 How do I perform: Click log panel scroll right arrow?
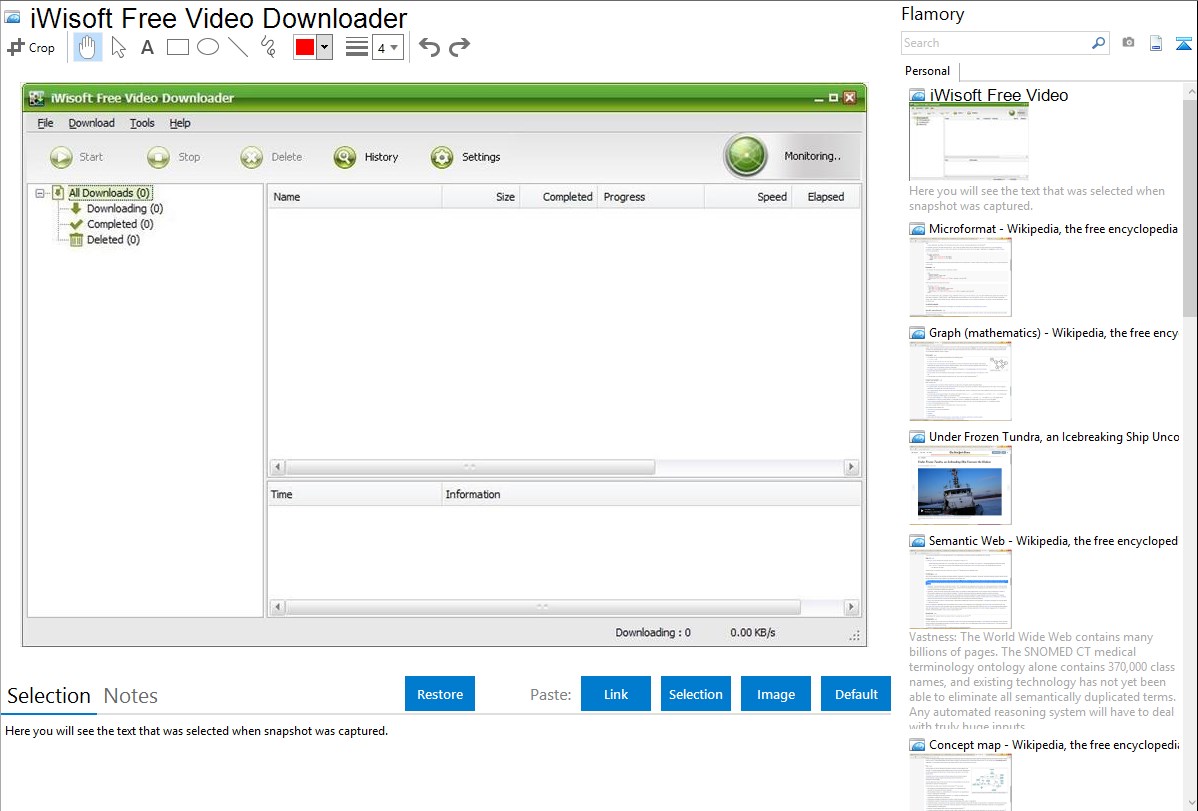point(851,607)
